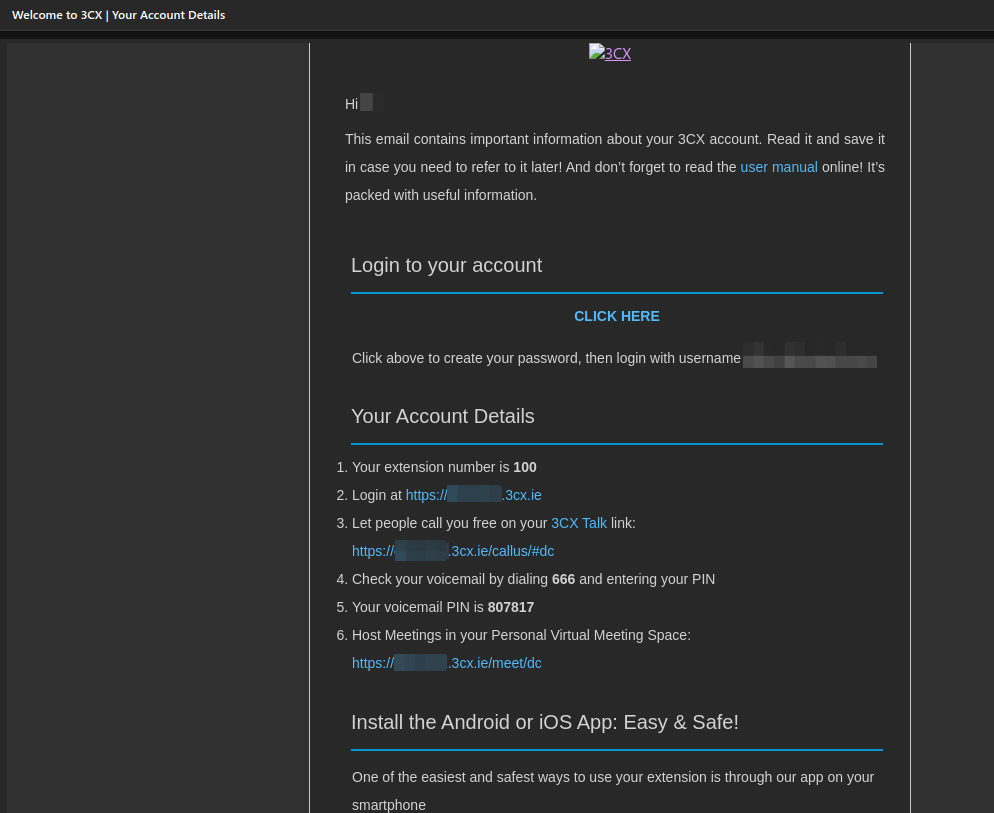Click the 'One of the easiest and safest' paragraph

pos(612,791)
